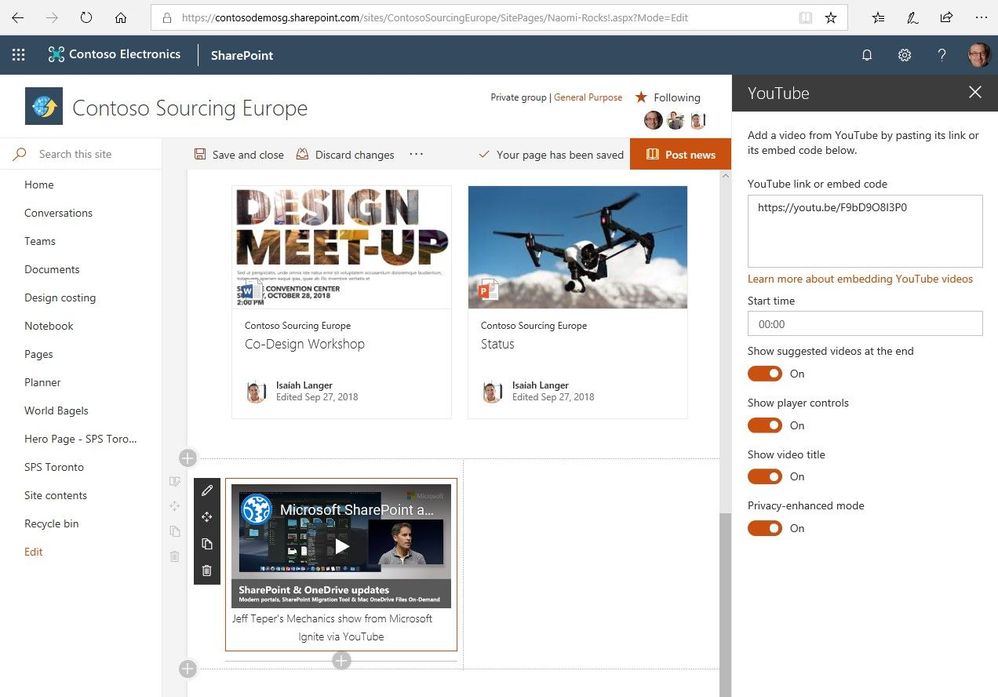Select move web part icon

point(207,517)
